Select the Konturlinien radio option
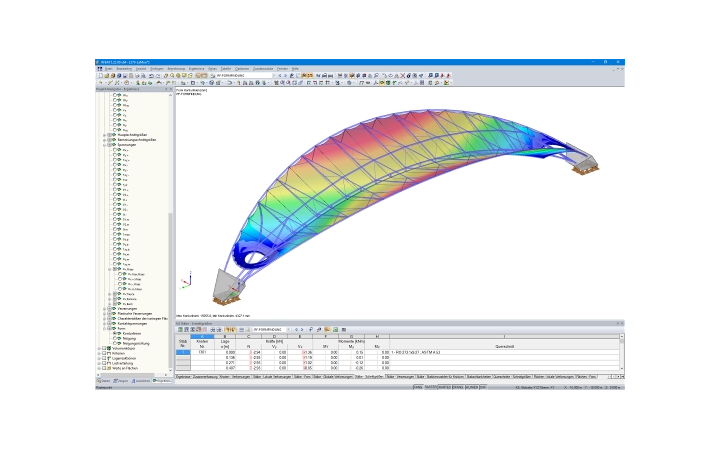This screenshot has height=450, width=720. (x=115, y=333)
